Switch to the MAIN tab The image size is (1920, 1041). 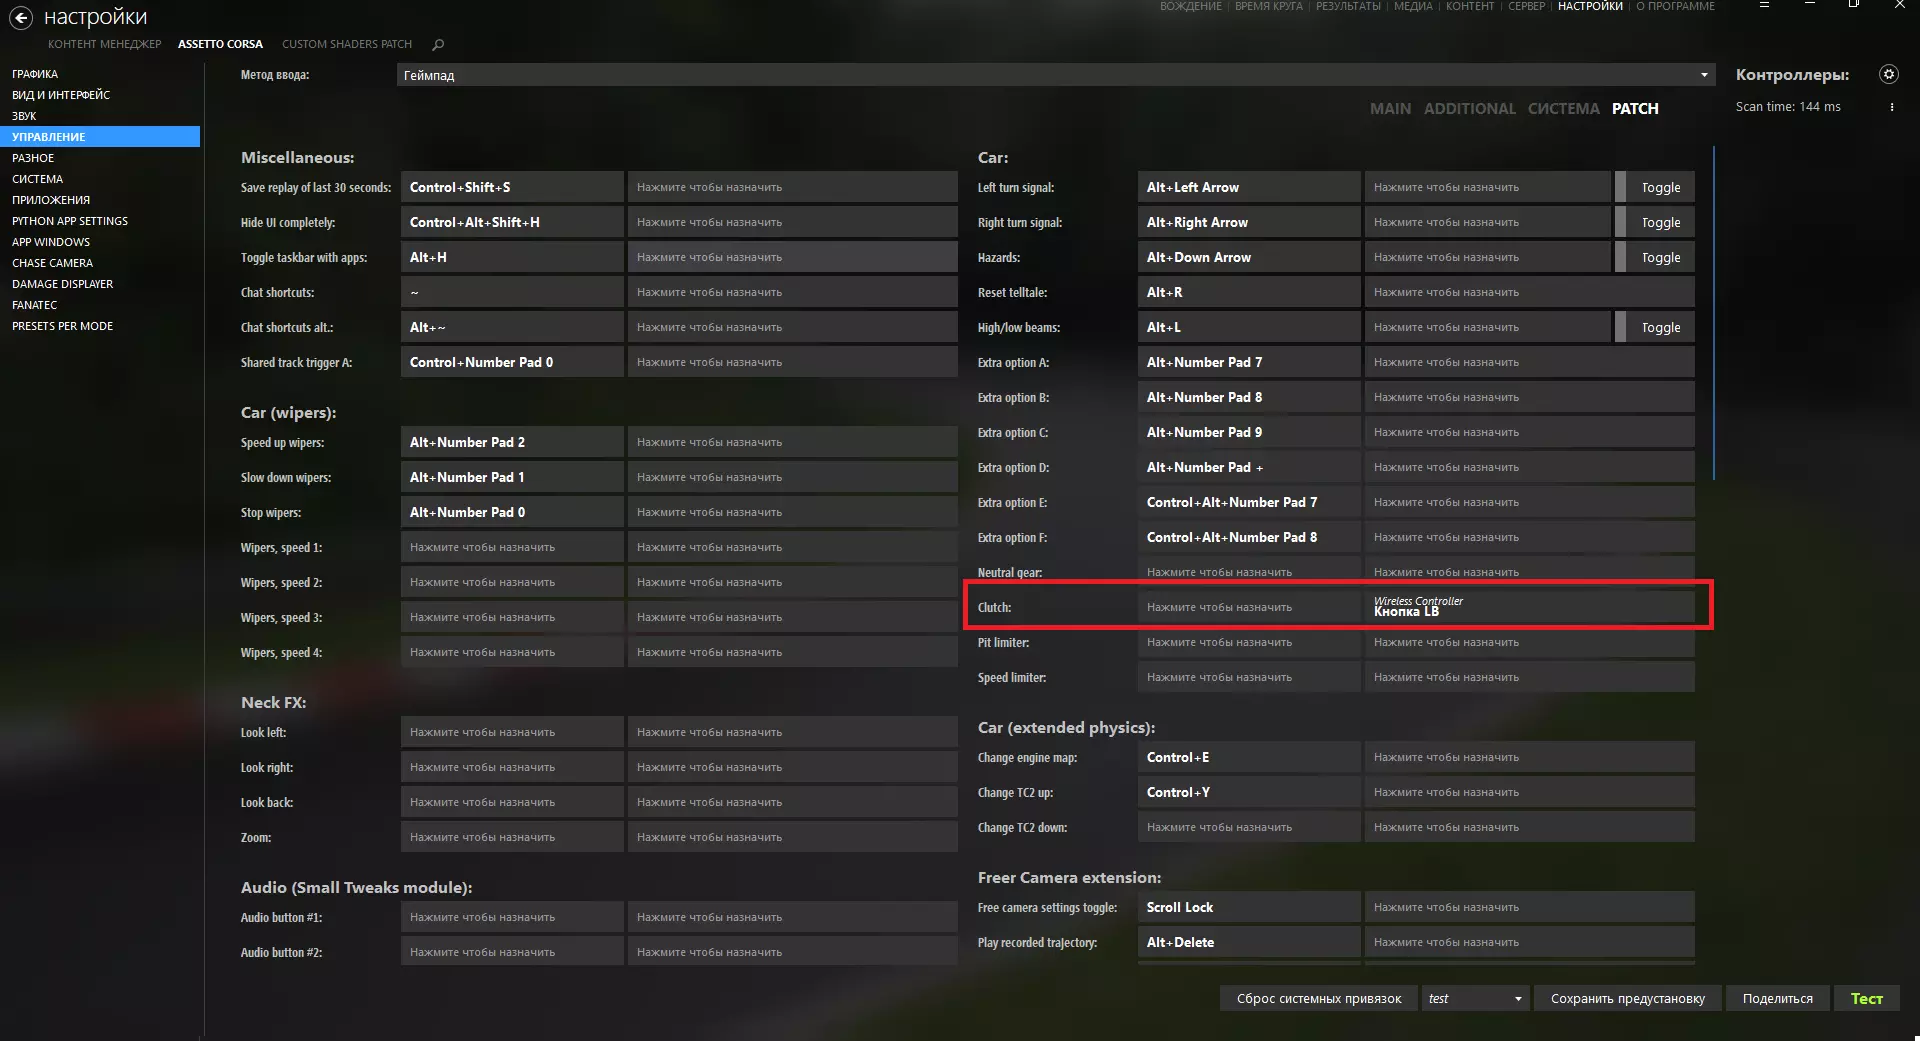[x=1390, y=108]
